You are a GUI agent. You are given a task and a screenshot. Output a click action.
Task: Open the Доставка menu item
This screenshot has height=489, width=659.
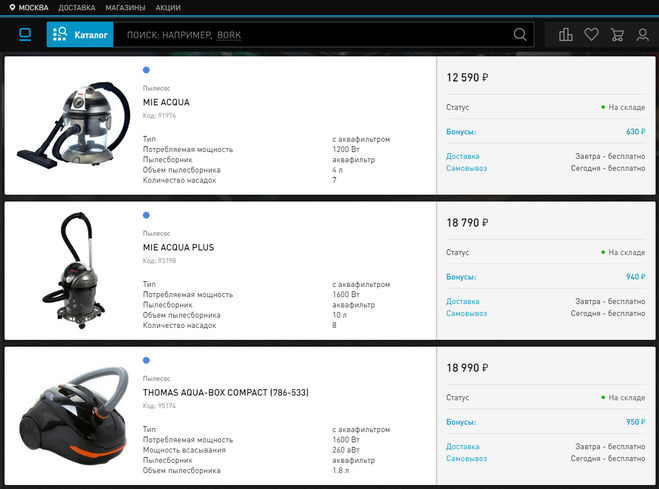click(x=76, y=8)
